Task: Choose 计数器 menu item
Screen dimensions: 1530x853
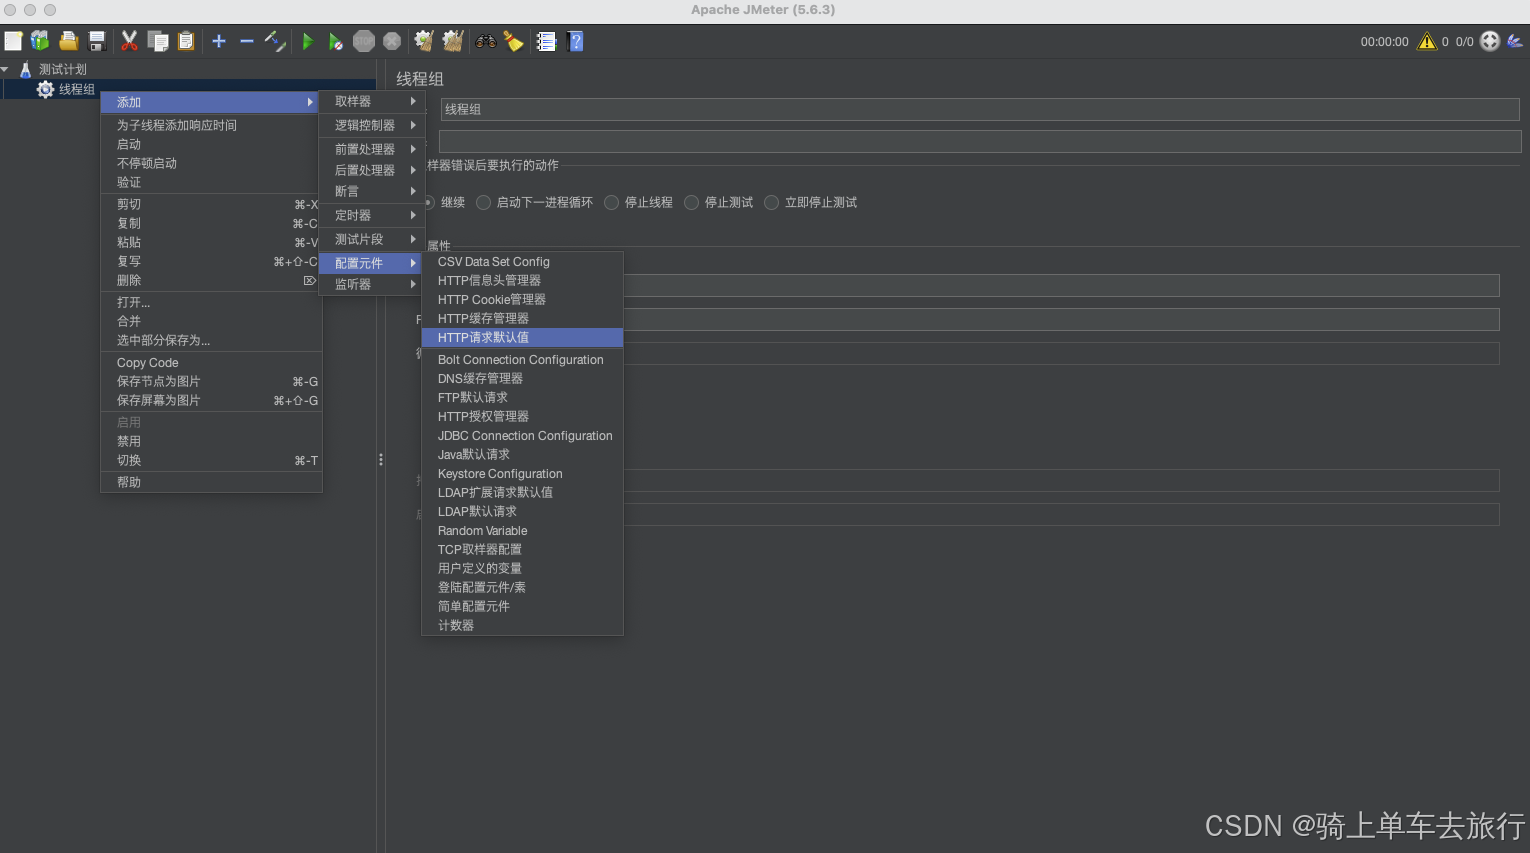Action: click(x=522, y=625)
